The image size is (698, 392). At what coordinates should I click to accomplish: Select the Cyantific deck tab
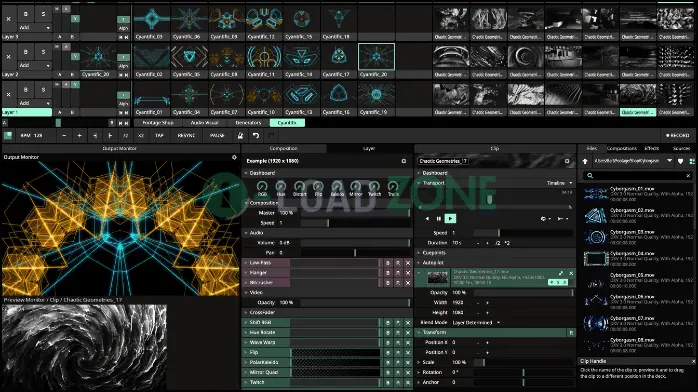click(287, 123)
